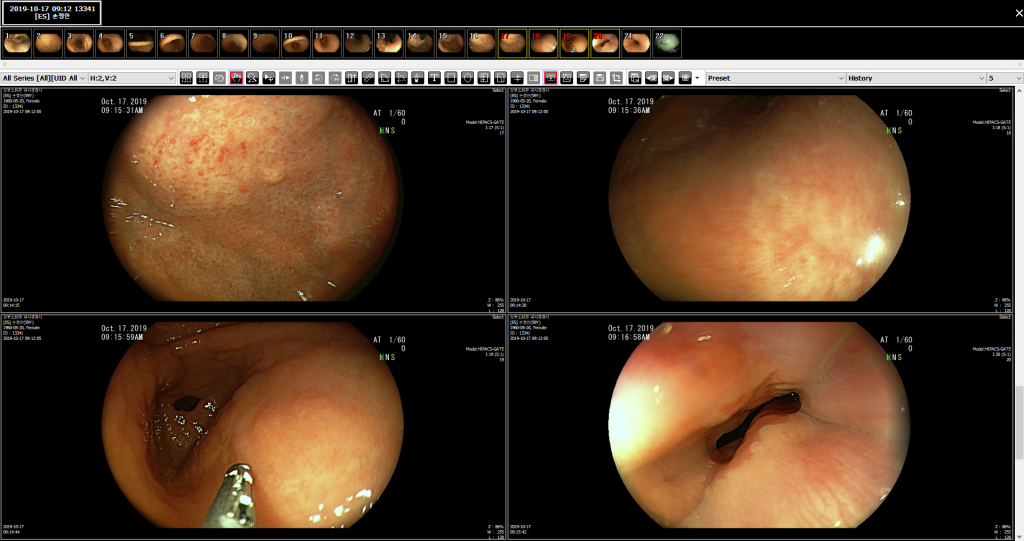The image size is (1024, 541).
Task: Close the viewer with the X button
Action: [x=1019, y=13]
